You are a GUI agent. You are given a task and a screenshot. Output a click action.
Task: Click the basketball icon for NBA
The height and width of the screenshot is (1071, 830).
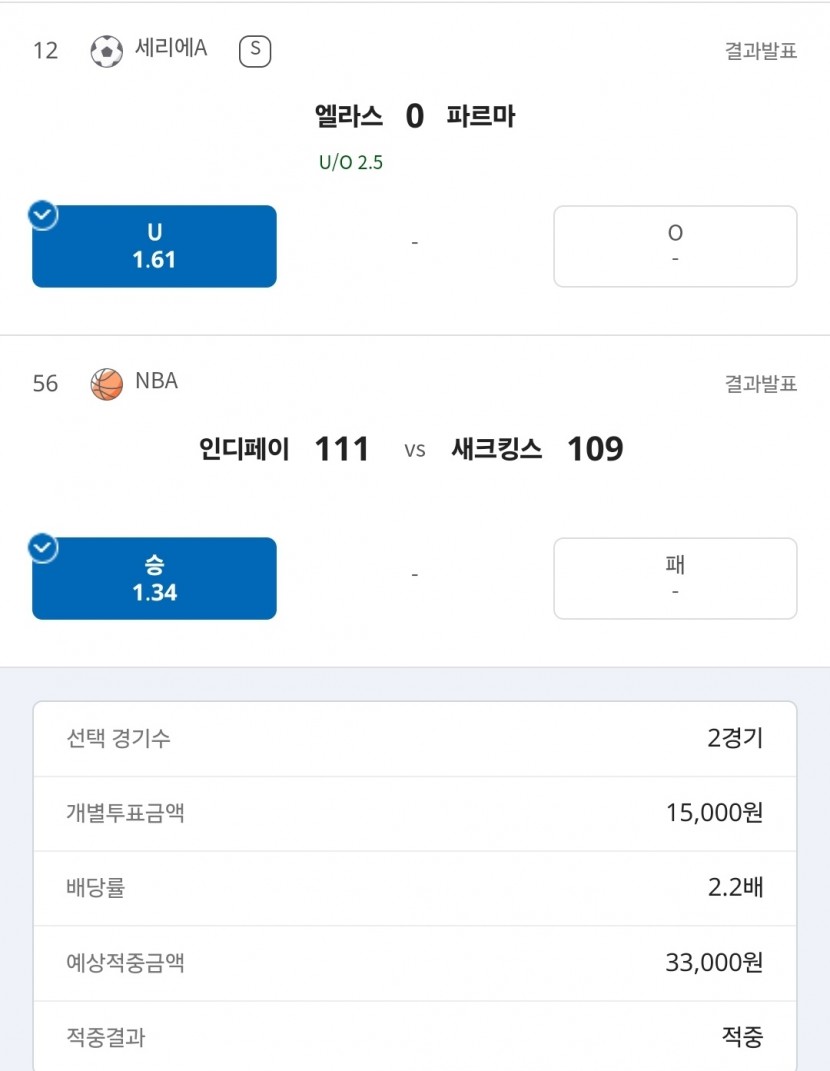tap(107, 384)
